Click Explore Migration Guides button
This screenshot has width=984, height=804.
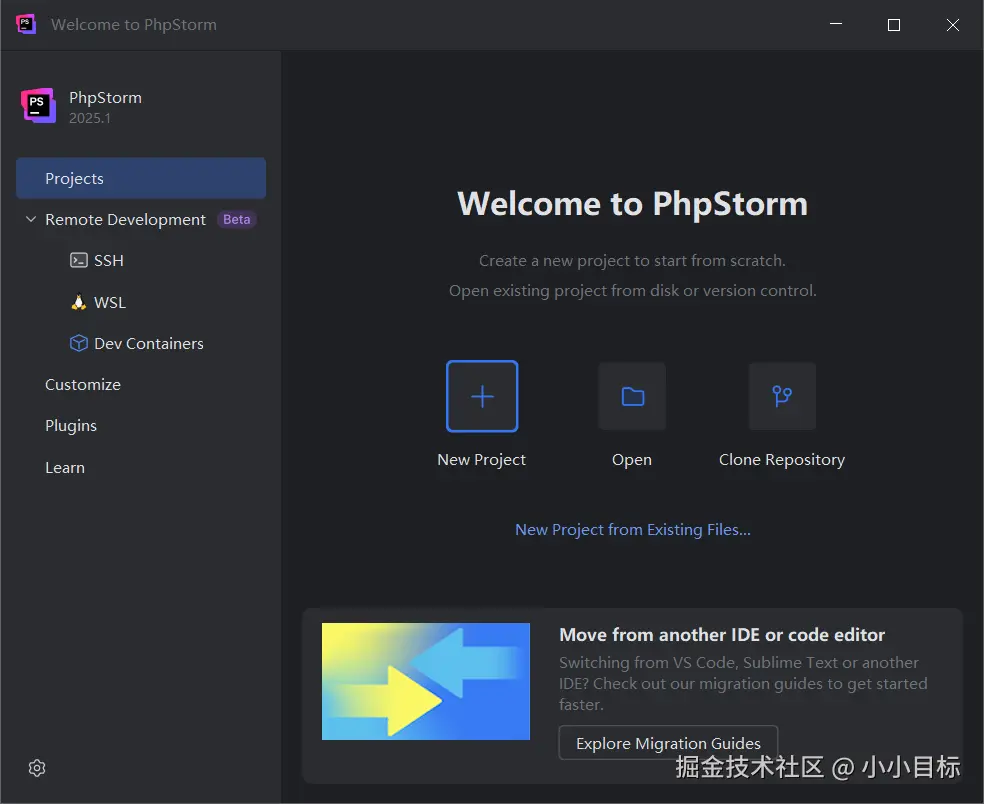pos(668,743)
